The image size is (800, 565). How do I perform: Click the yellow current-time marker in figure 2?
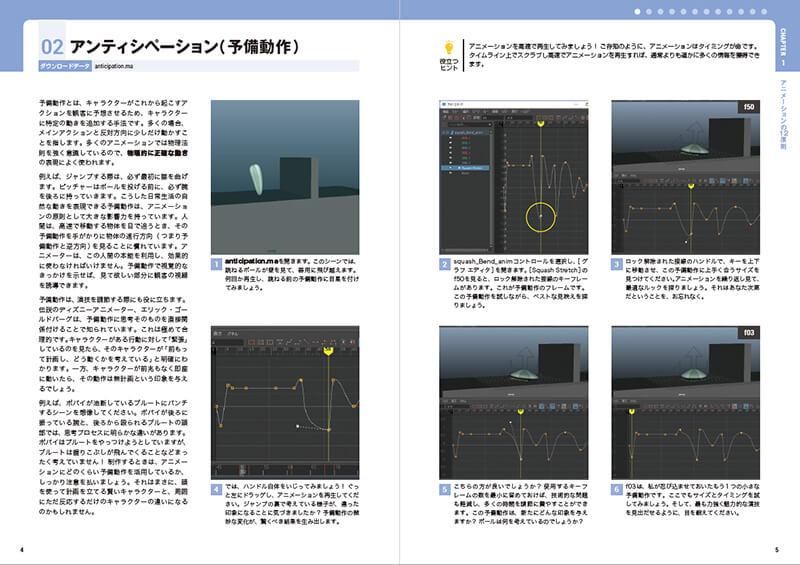point(541,123)
